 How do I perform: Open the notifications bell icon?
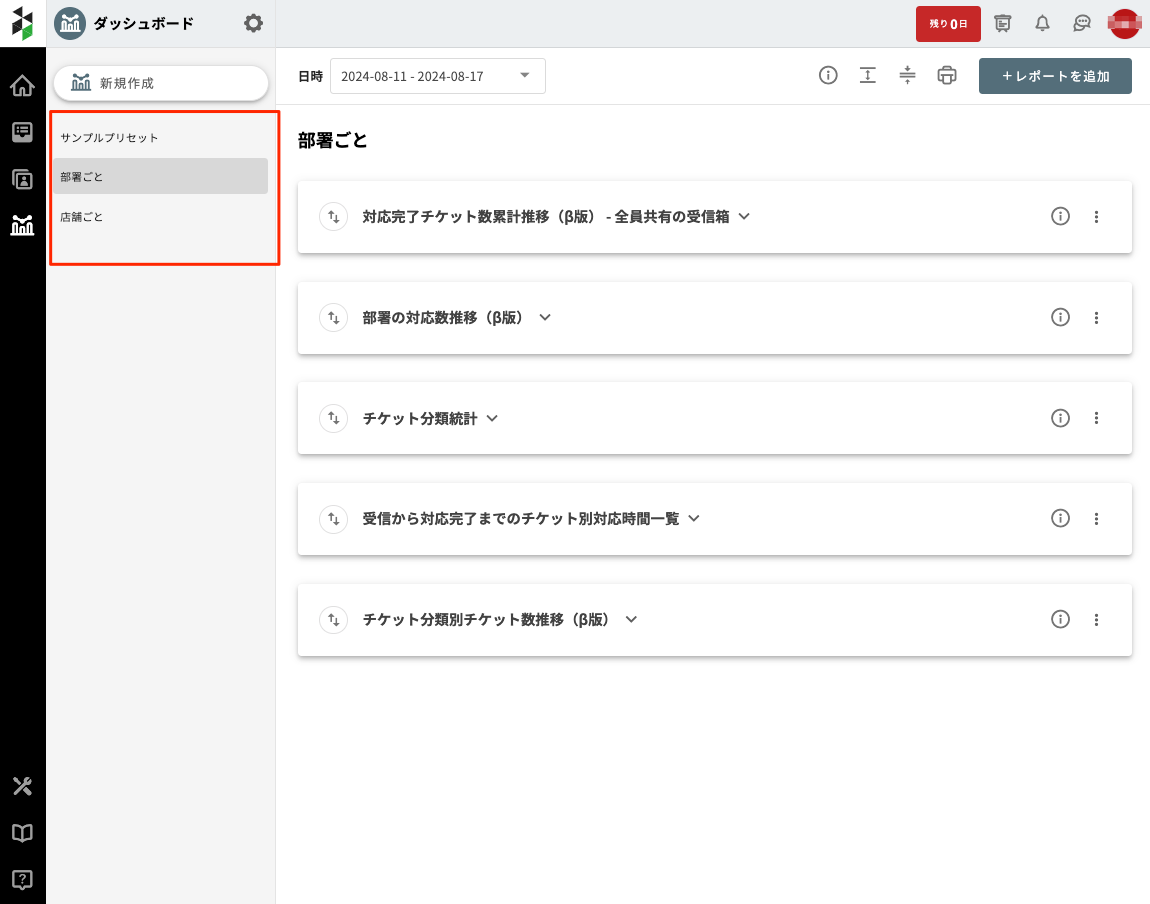click(1042, 23)
